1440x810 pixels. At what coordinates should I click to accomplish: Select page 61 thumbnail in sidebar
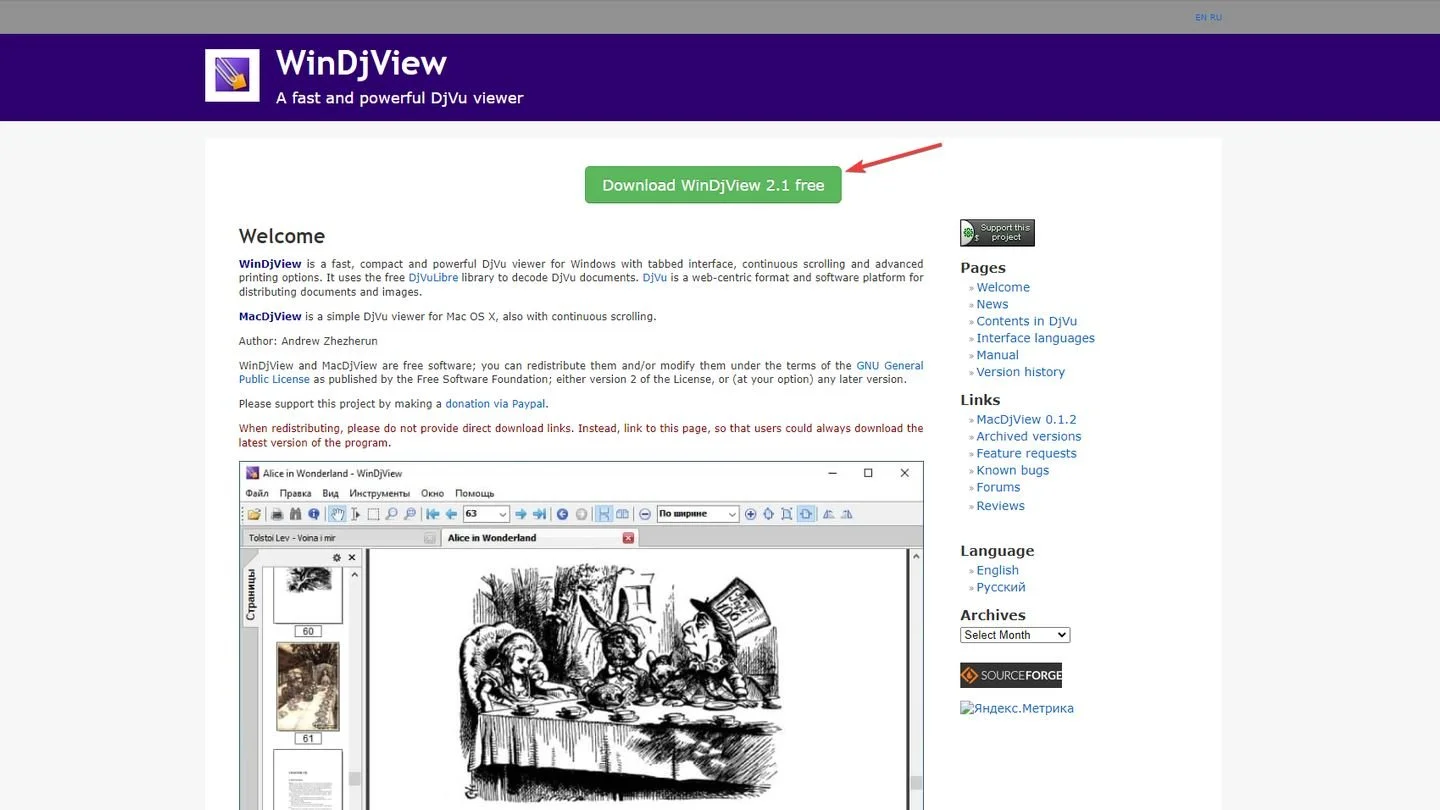pyautogui.click(x=307, y=687)
